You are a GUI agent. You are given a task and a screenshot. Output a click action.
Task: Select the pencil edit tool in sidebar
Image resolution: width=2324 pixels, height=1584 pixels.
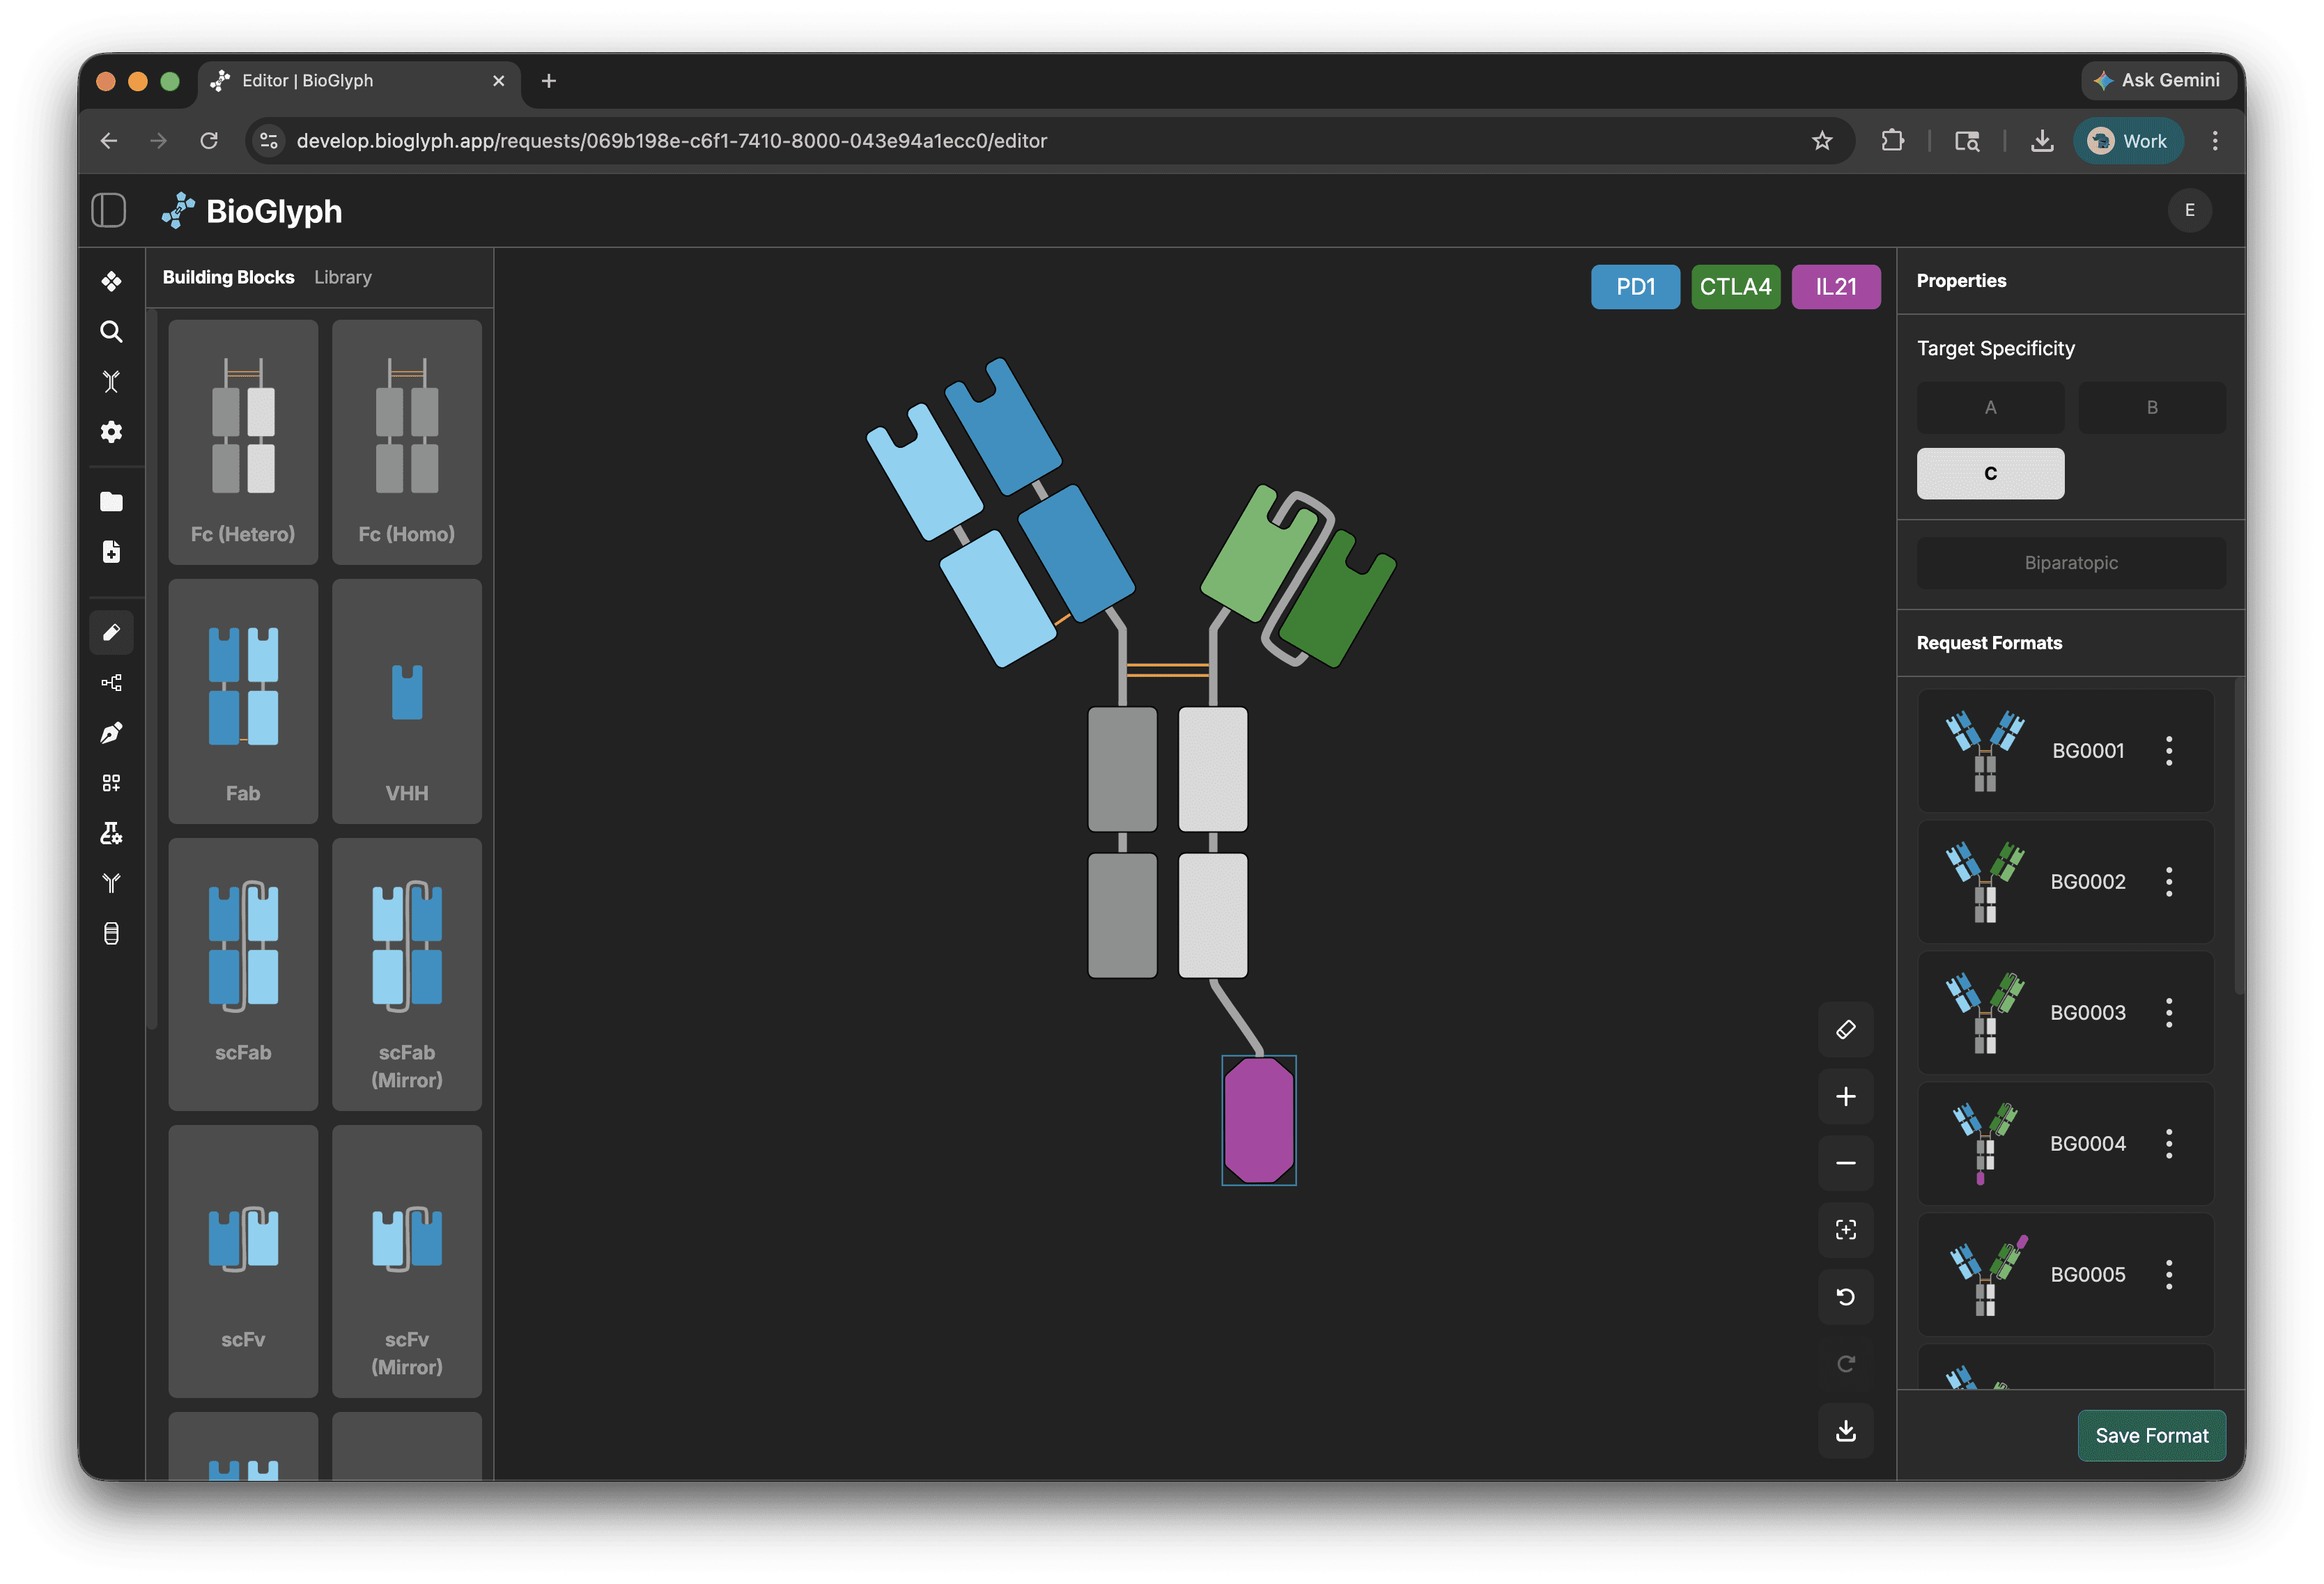point(111,632)
